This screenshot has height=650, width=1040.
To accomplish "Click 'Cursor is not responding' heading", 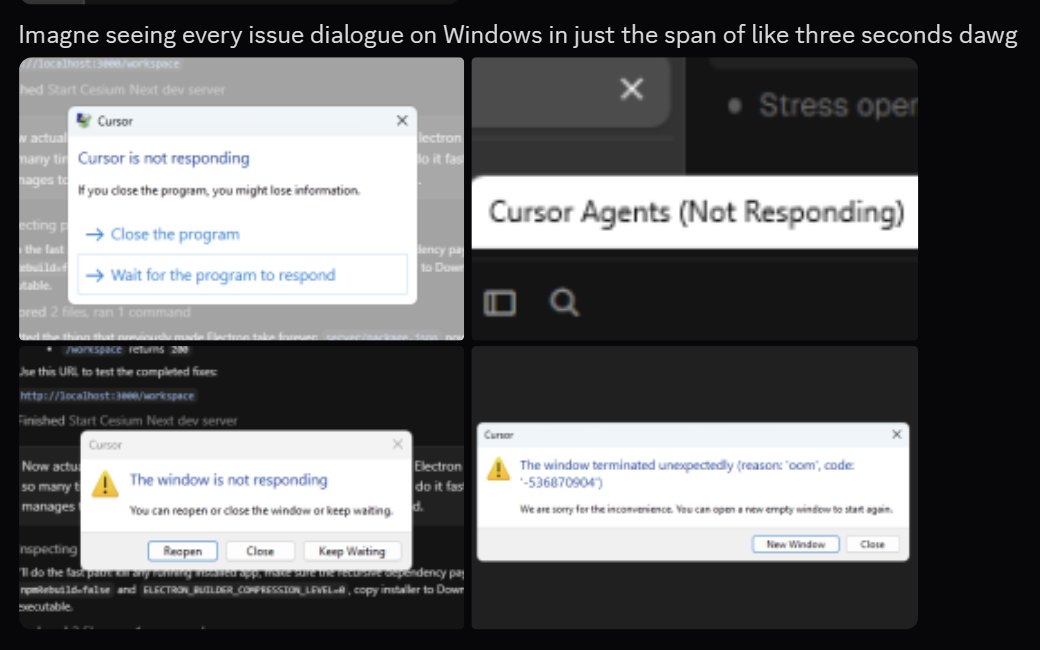I will (x=164, y=158).
